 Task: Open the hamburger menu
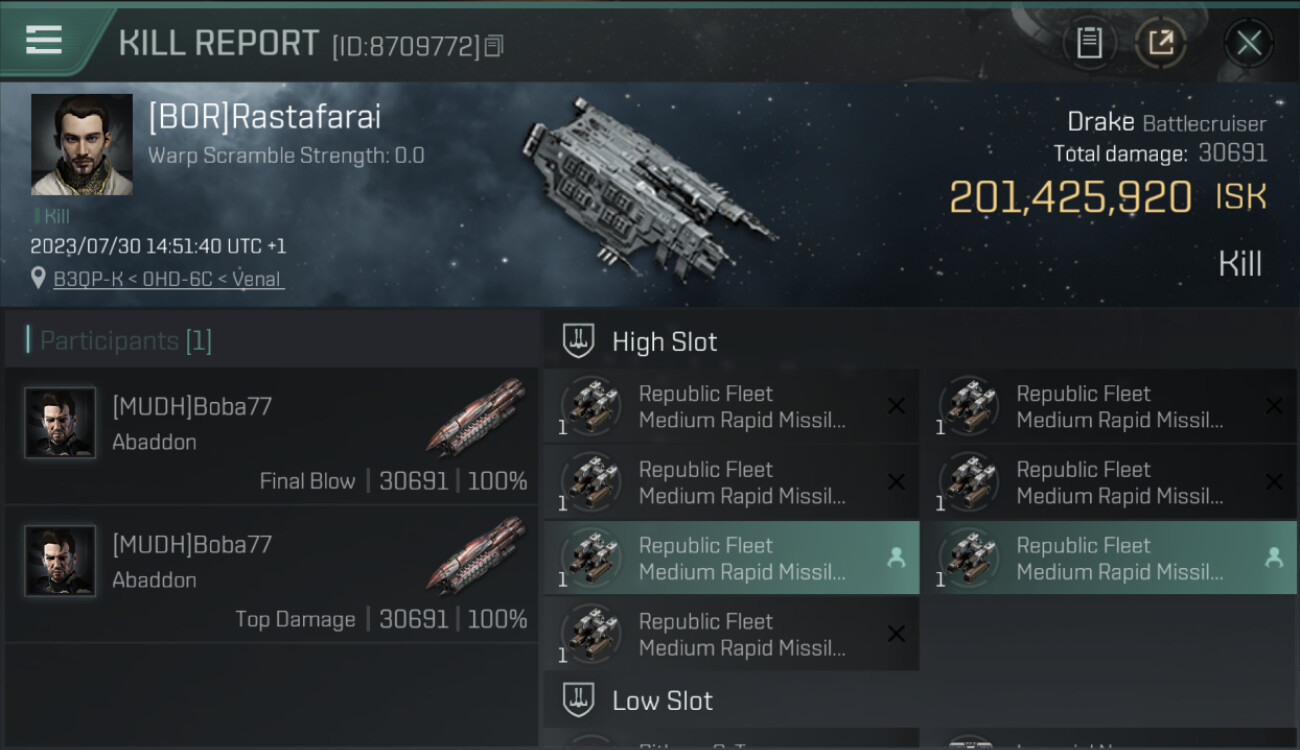pos(44,40)
